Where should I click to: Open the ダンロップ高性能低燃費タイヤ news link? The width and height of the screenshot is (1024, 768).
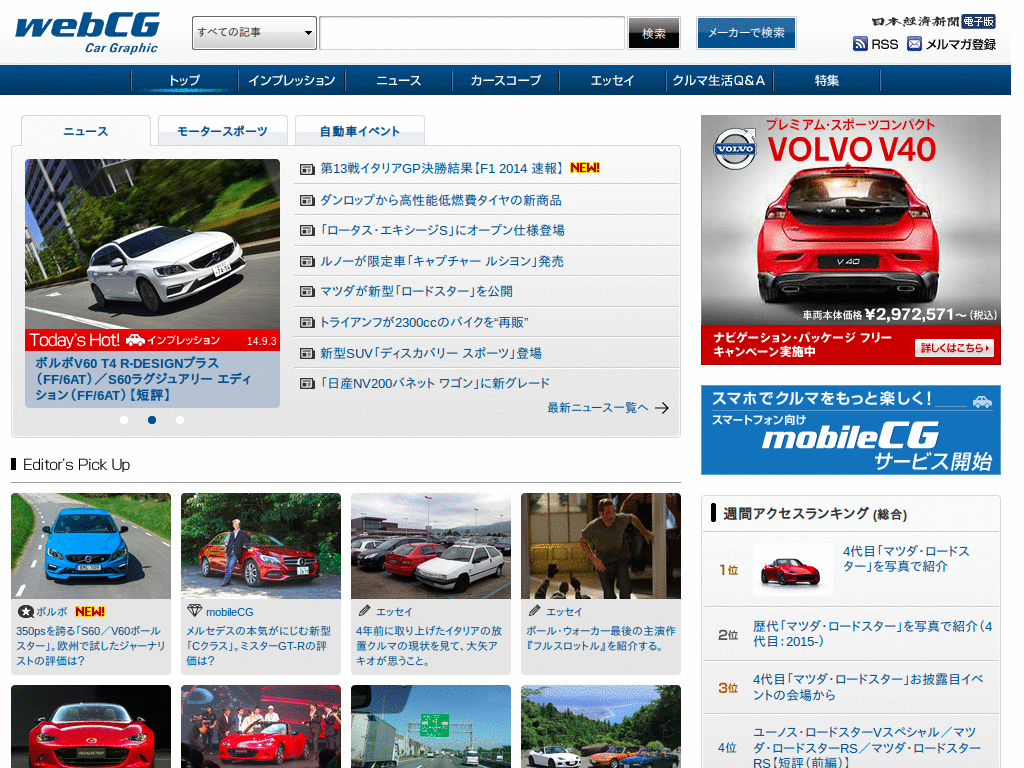[x=441, y=200]
